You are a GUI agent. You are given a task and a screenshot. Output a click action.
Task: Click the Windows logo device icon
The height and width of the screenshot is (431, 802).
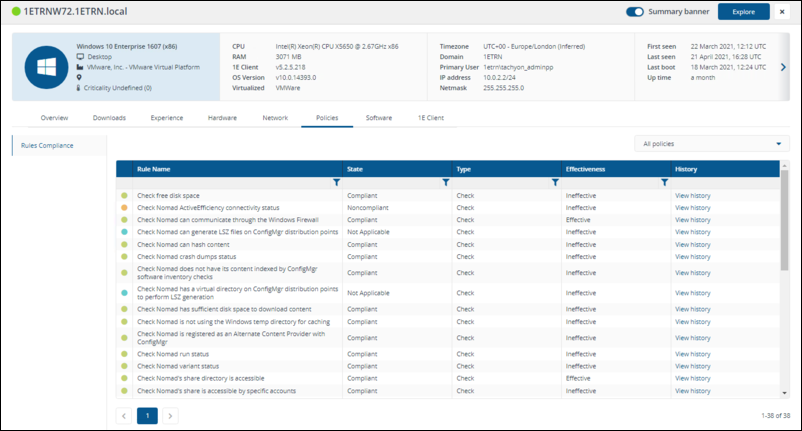coord(46,66)
